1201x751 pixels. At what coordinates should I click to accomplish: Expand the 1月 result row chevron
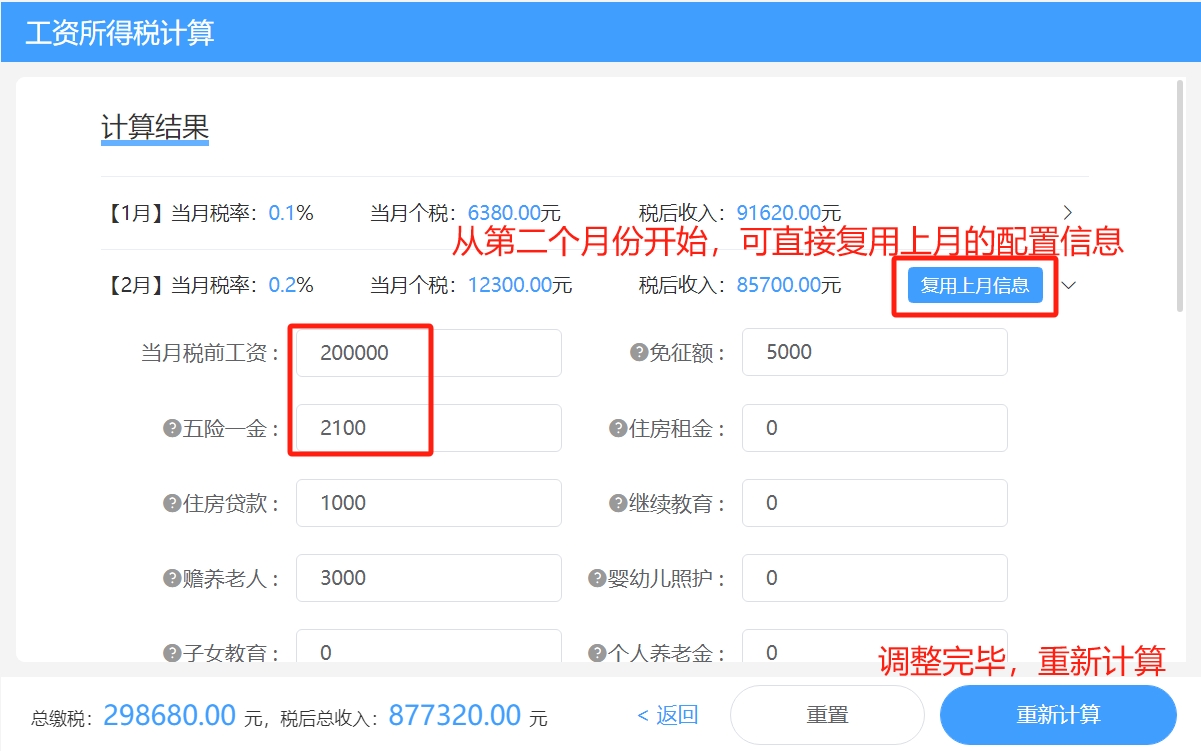click(x=1068, y=212)
